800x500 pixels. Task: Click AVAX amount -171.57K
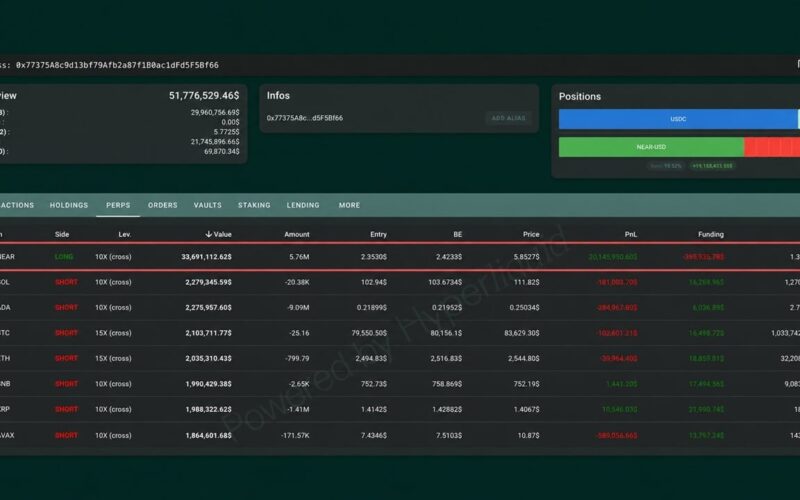(295, 436)
